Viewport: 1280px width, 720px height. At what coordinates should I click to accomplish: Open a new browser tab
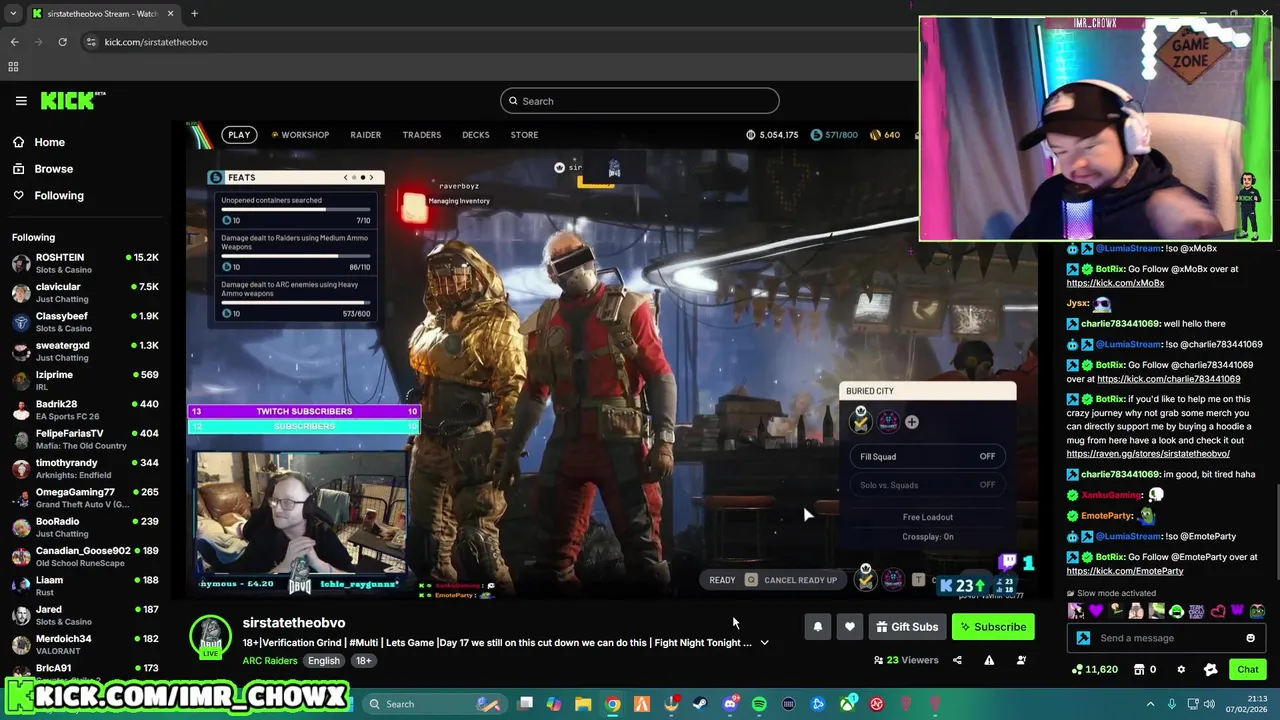(x=194, y=14)
